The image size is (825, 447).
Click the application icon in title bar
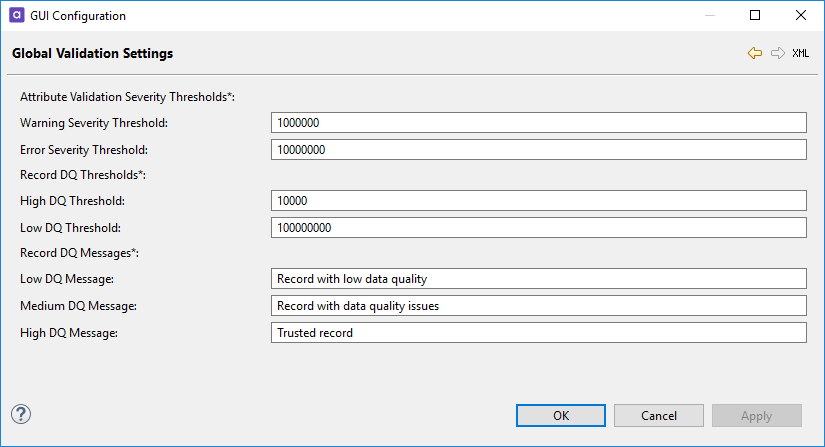tap(16, 16)
